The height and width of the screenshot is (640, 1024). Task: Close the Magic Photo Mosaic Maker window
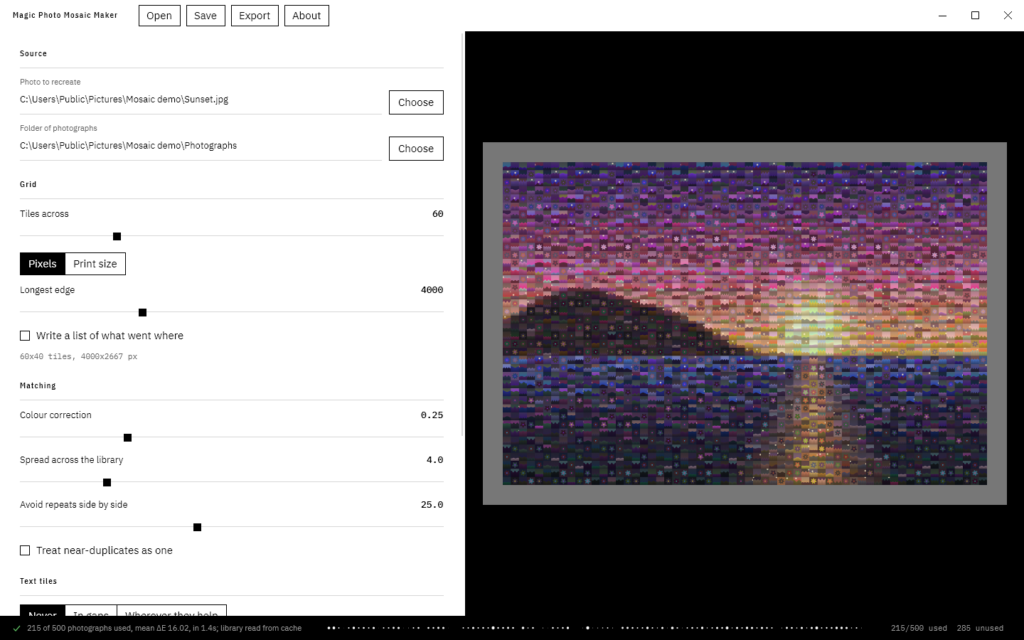click(x=1008, y=16)
